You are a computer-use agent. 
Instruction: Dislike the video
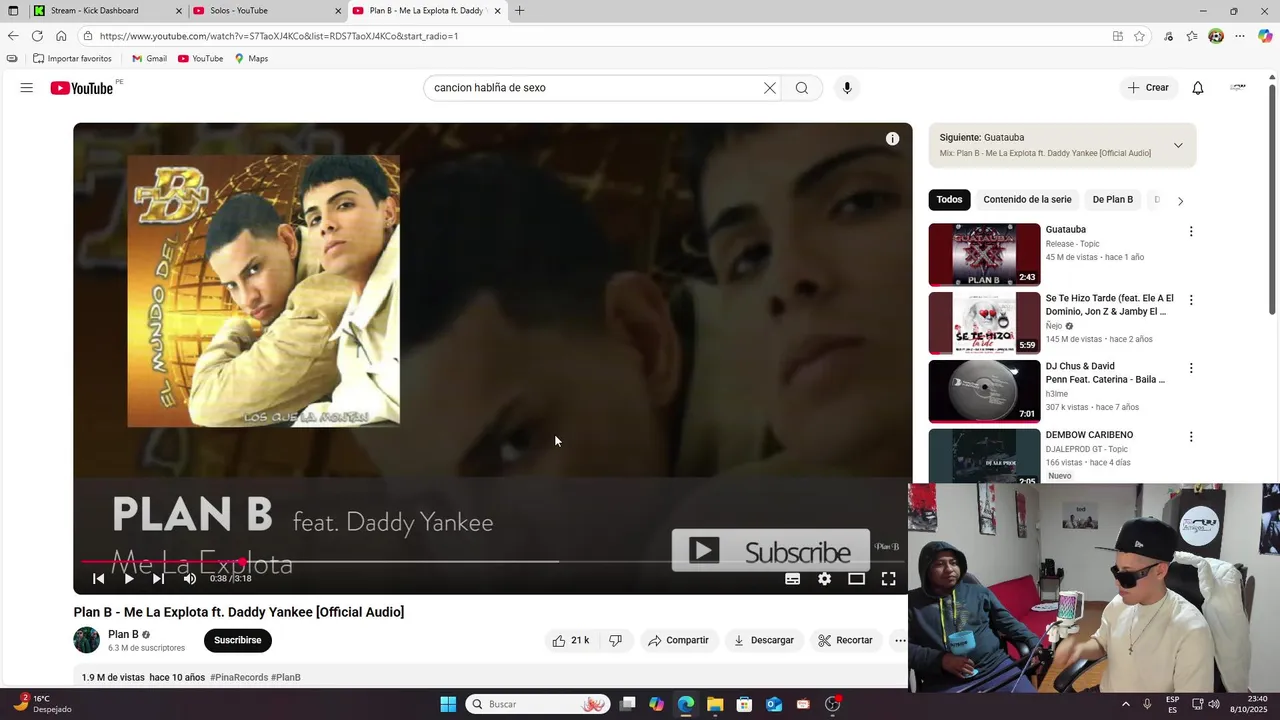click(x=616, y=640)
